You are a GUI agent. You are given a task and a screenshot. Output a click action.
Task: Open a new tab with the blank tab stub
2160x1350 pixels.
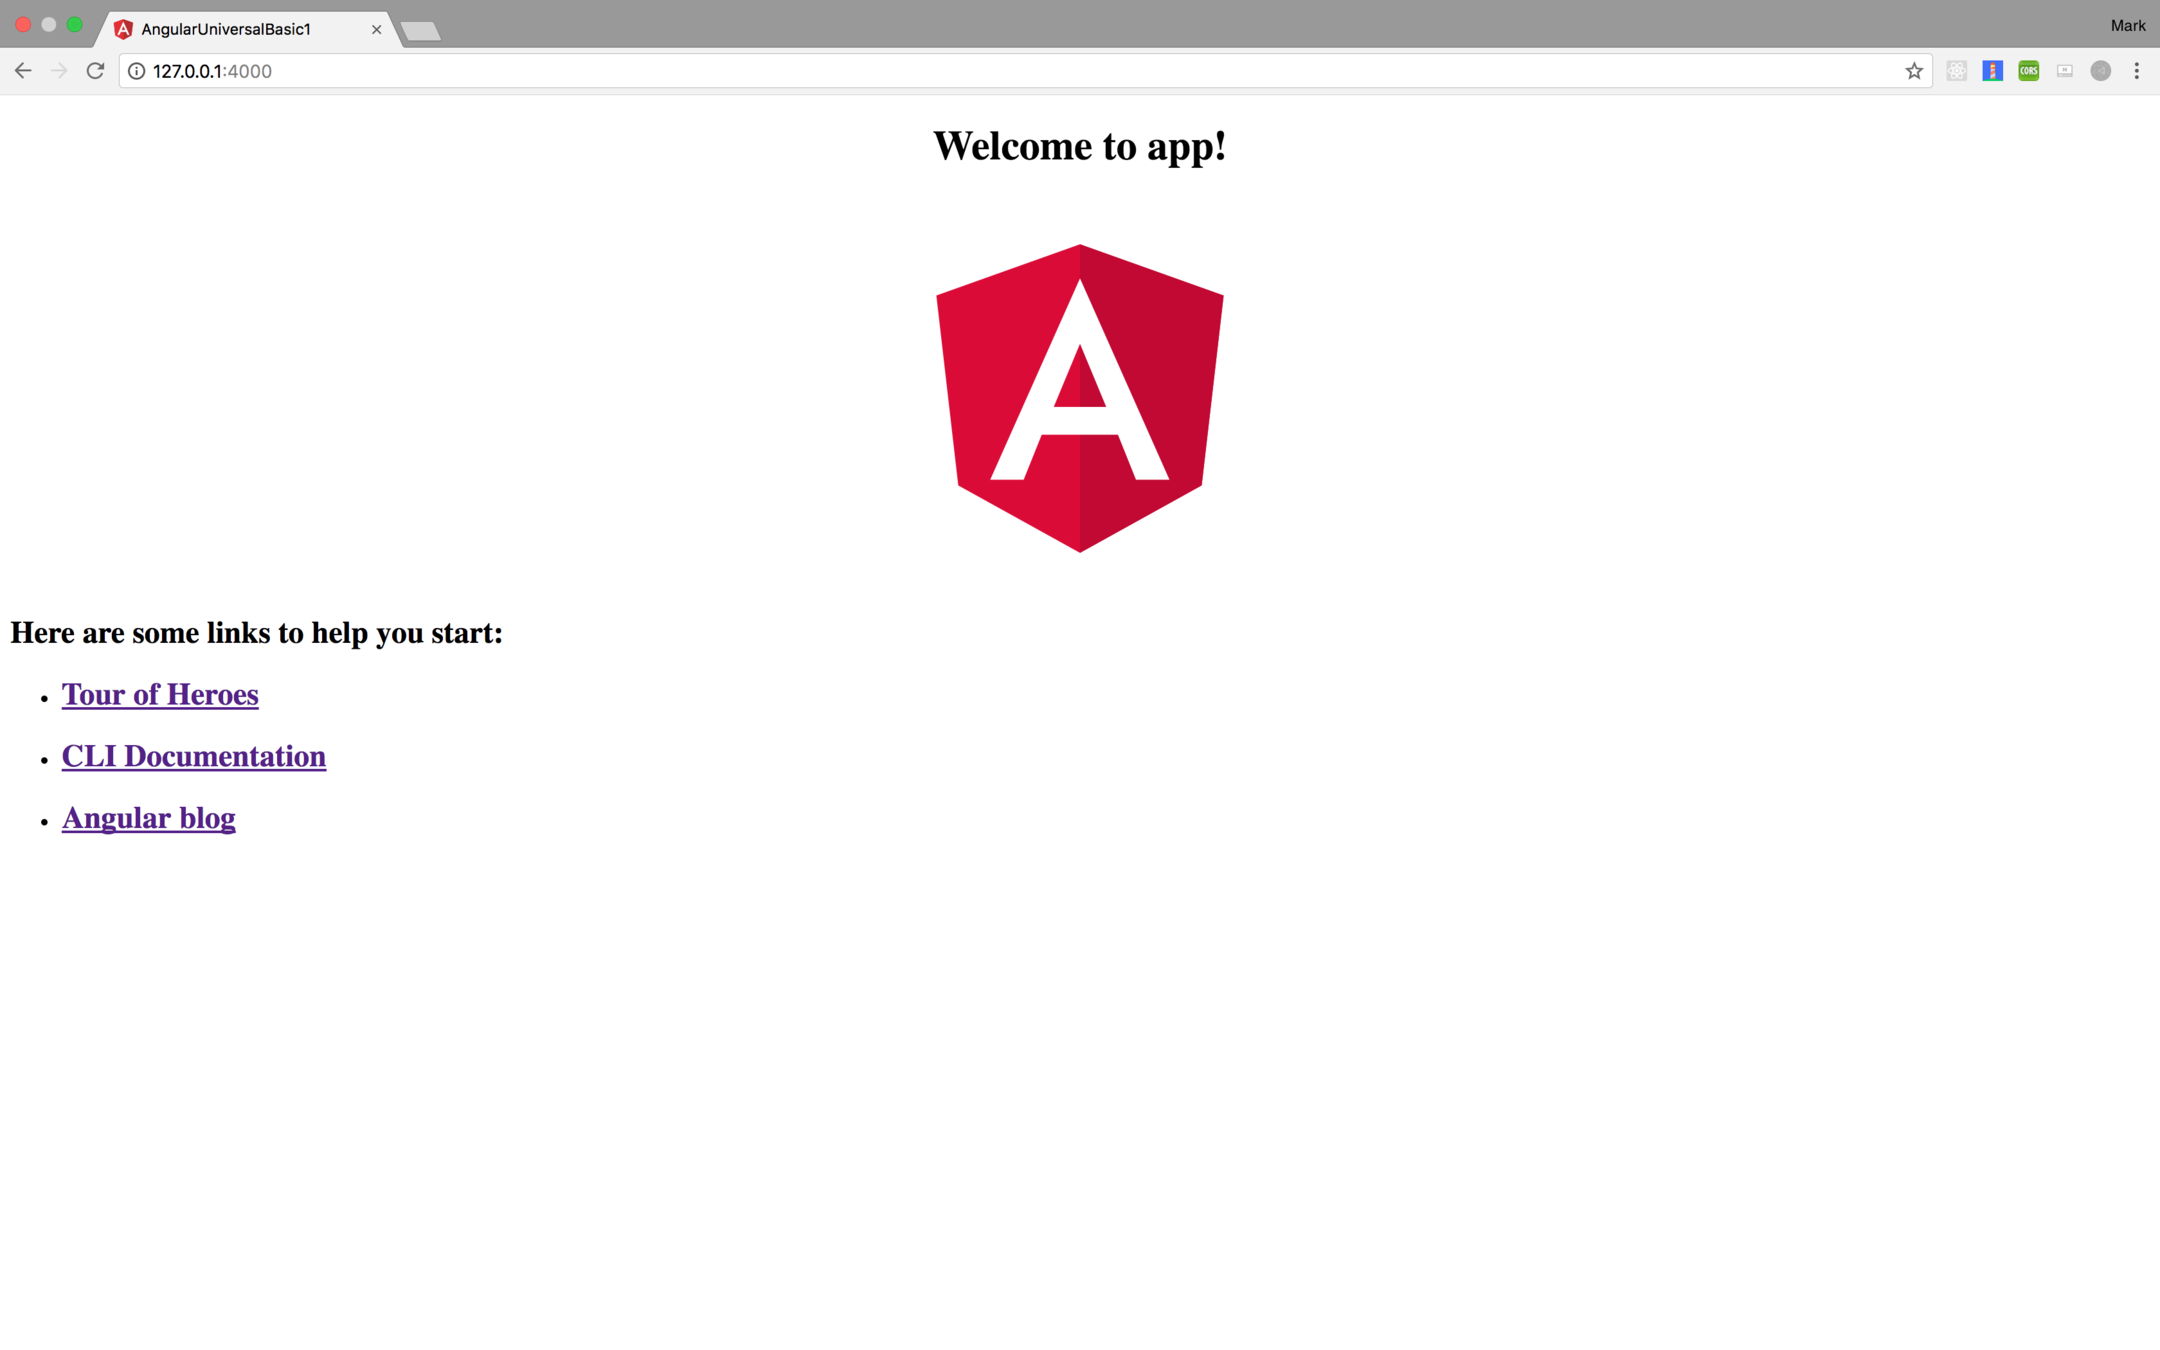click(419, 30)
